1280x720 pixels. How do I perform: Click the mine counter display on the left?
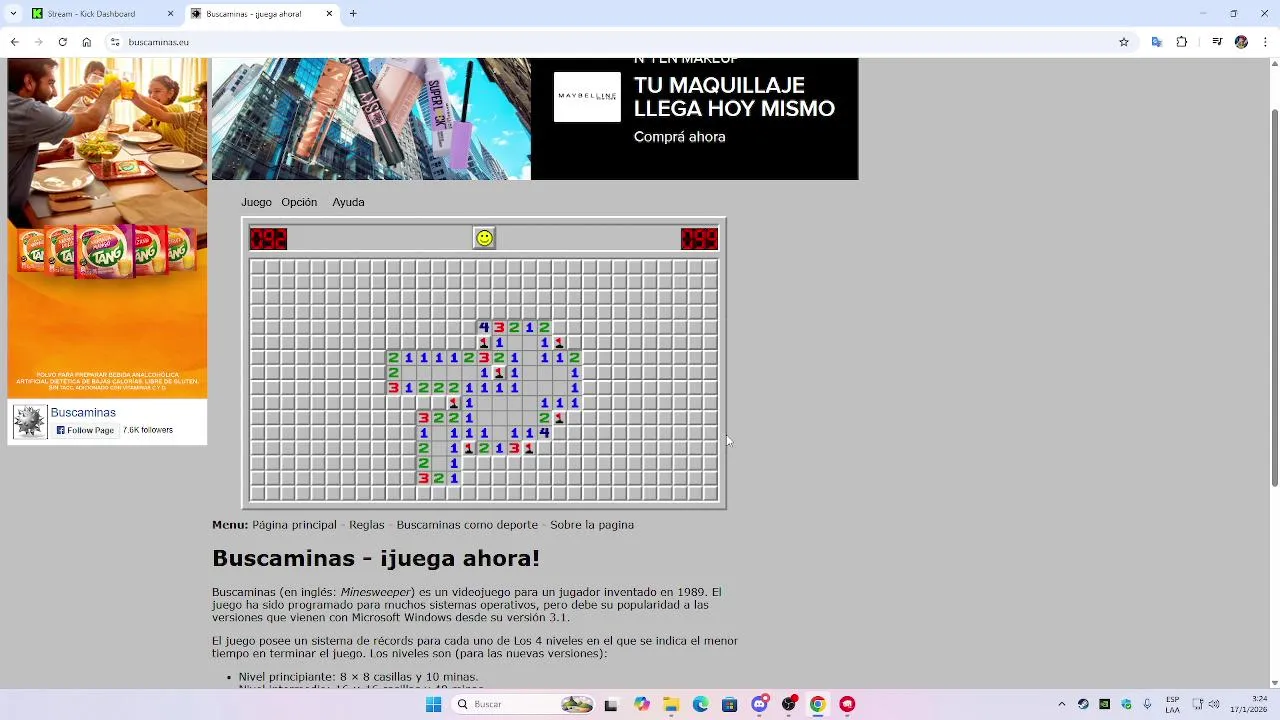point(268,238)
